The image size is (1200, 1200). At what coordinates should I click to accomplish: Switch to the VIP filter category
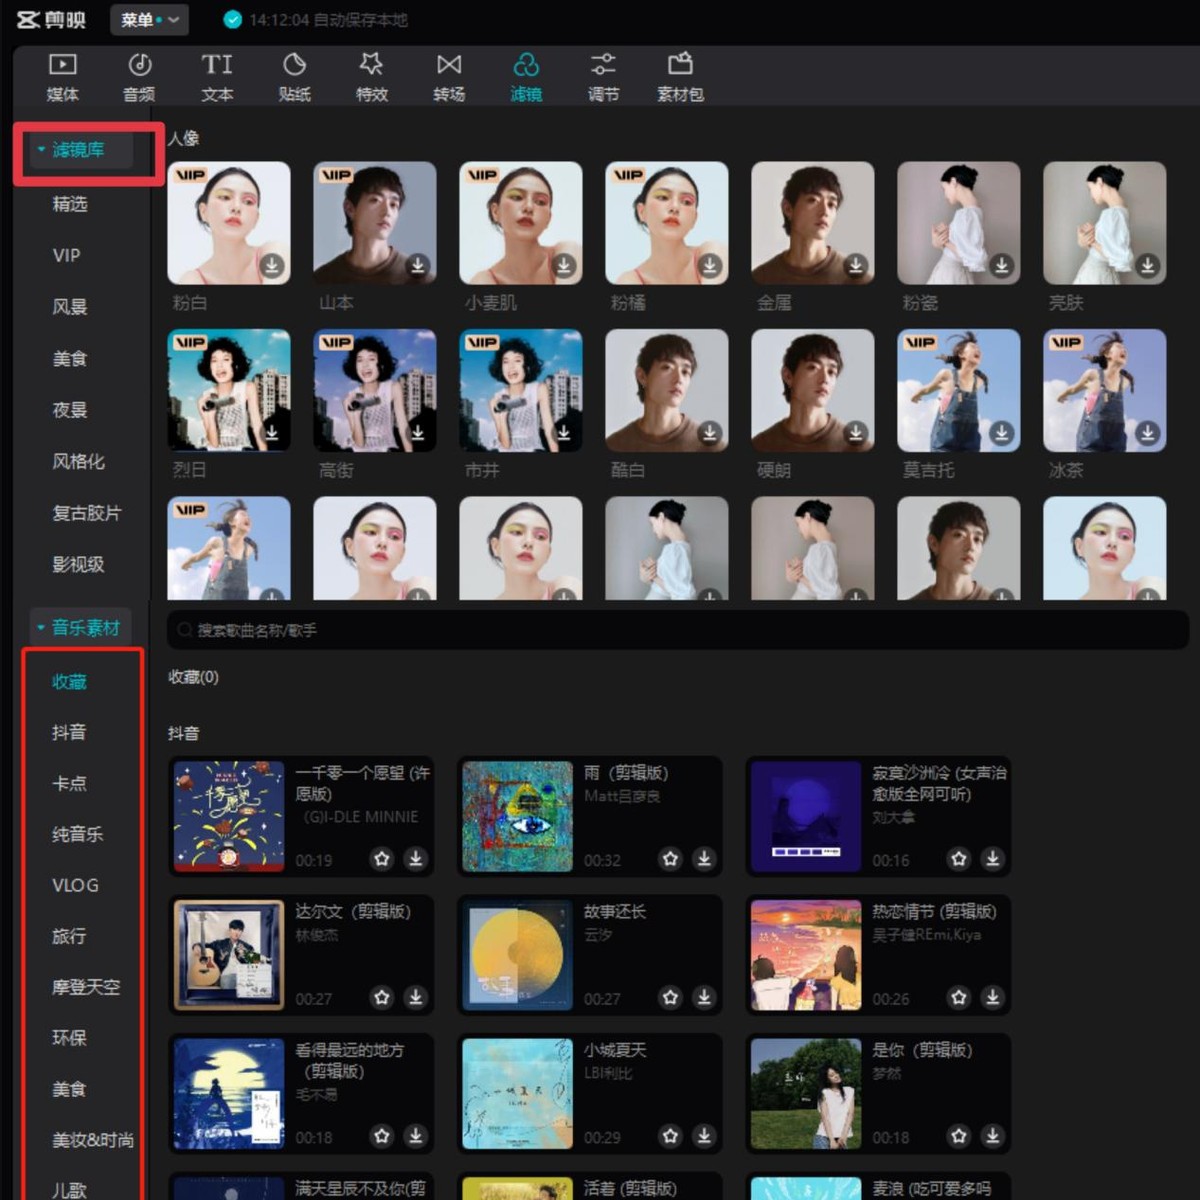tap(65, 255)
